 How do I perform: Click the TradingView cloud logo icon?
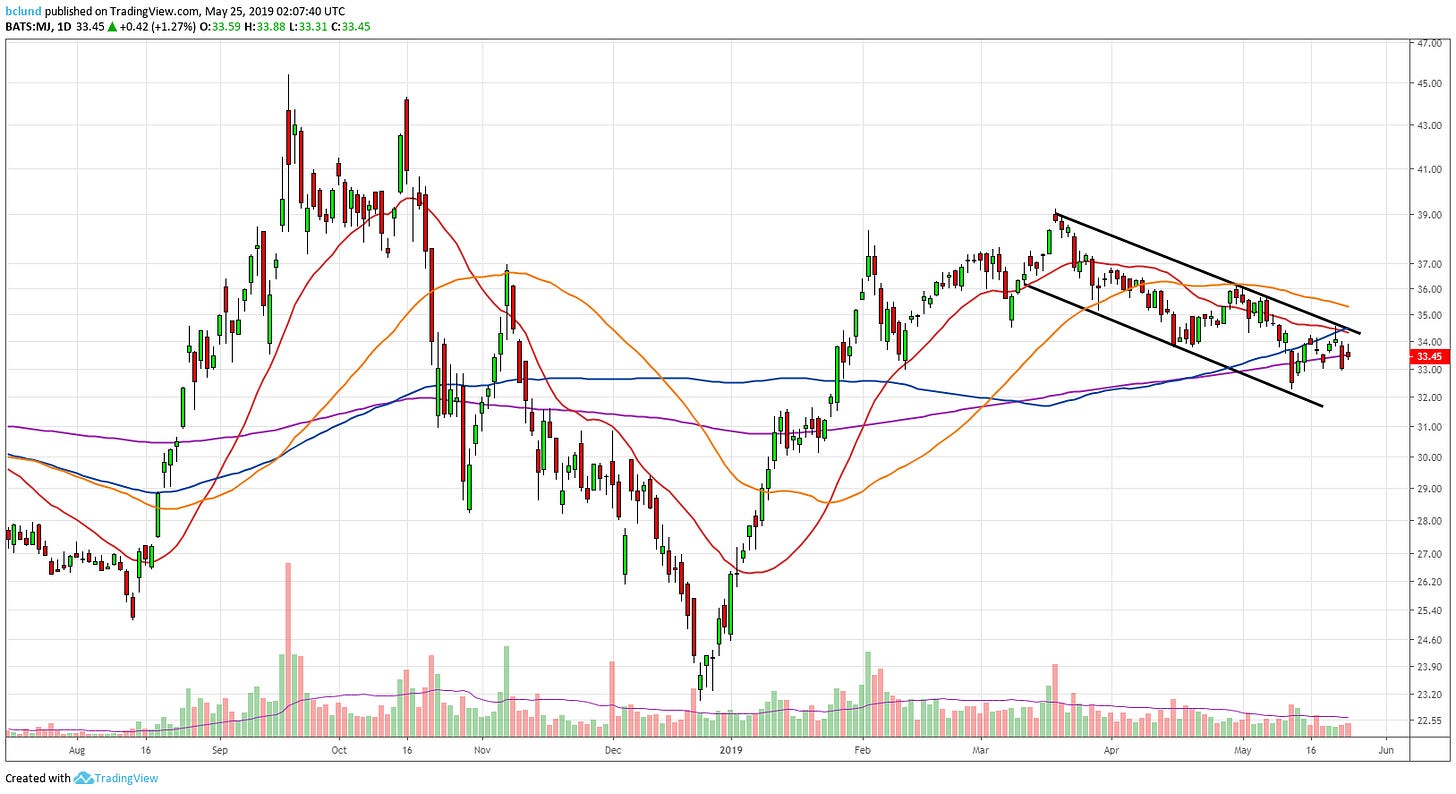point(83,778)
